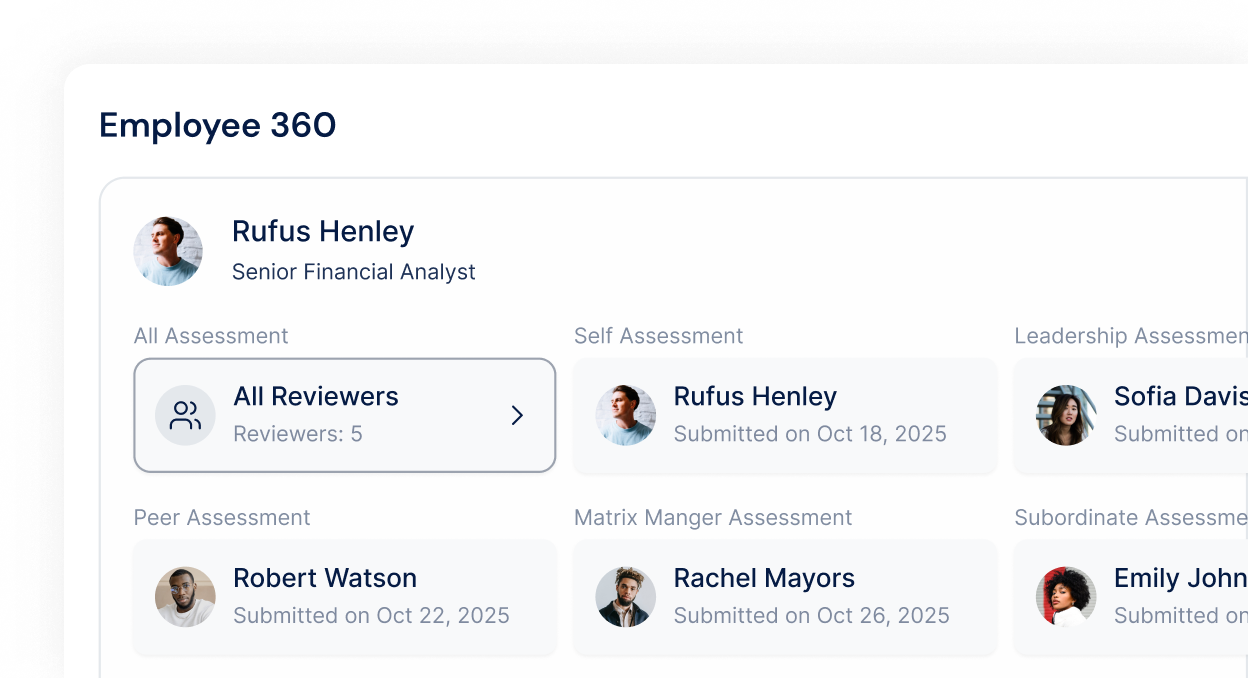Expand the All Reviewers chevron arrow
Image resolution: width=1248 pixels, height=678 pixels.
click(517, 415)
